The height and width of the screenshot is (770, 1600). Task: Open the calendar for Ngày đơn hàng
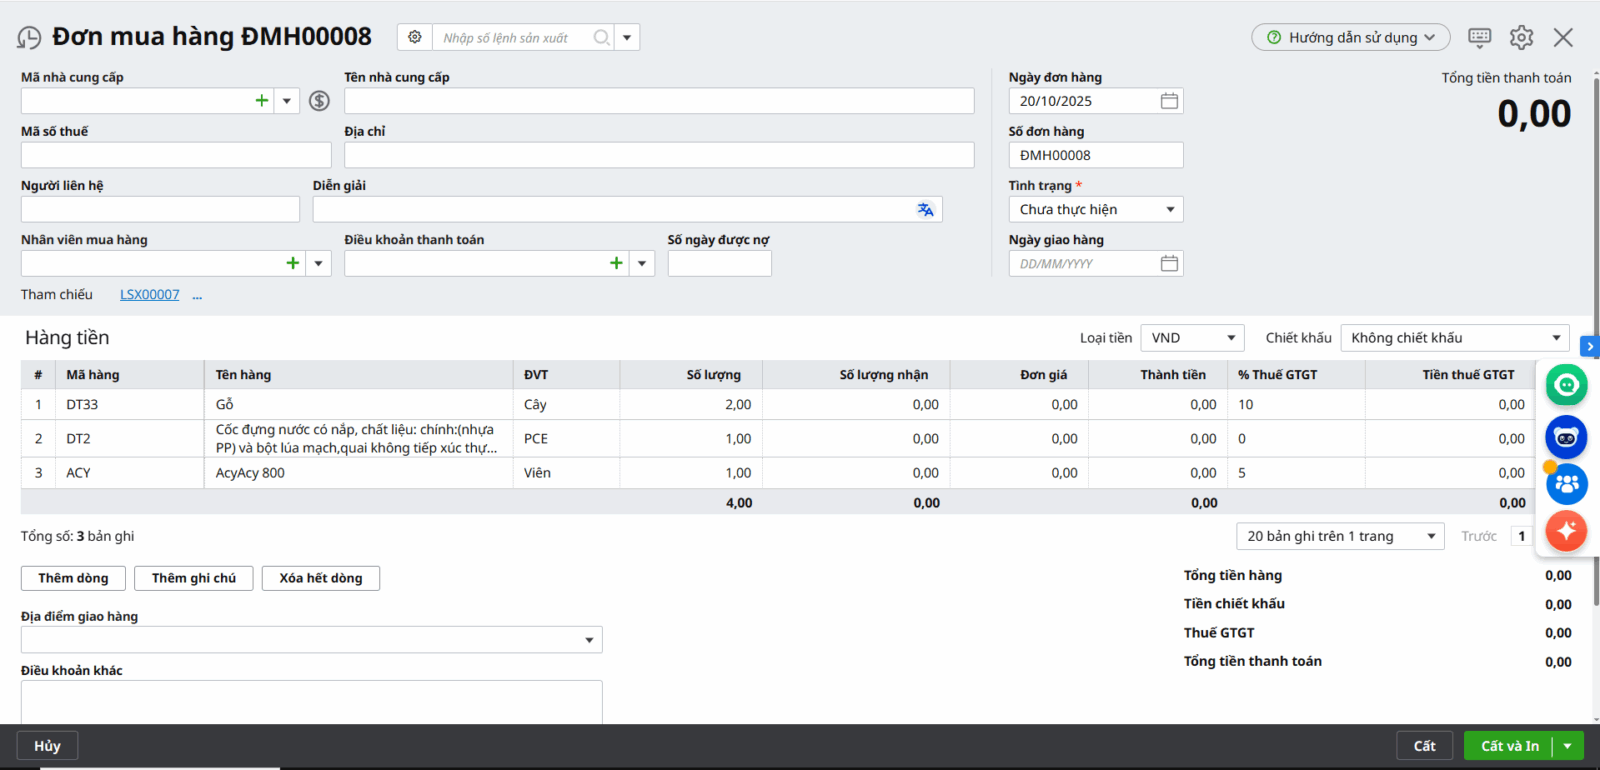click(1169, 101)
